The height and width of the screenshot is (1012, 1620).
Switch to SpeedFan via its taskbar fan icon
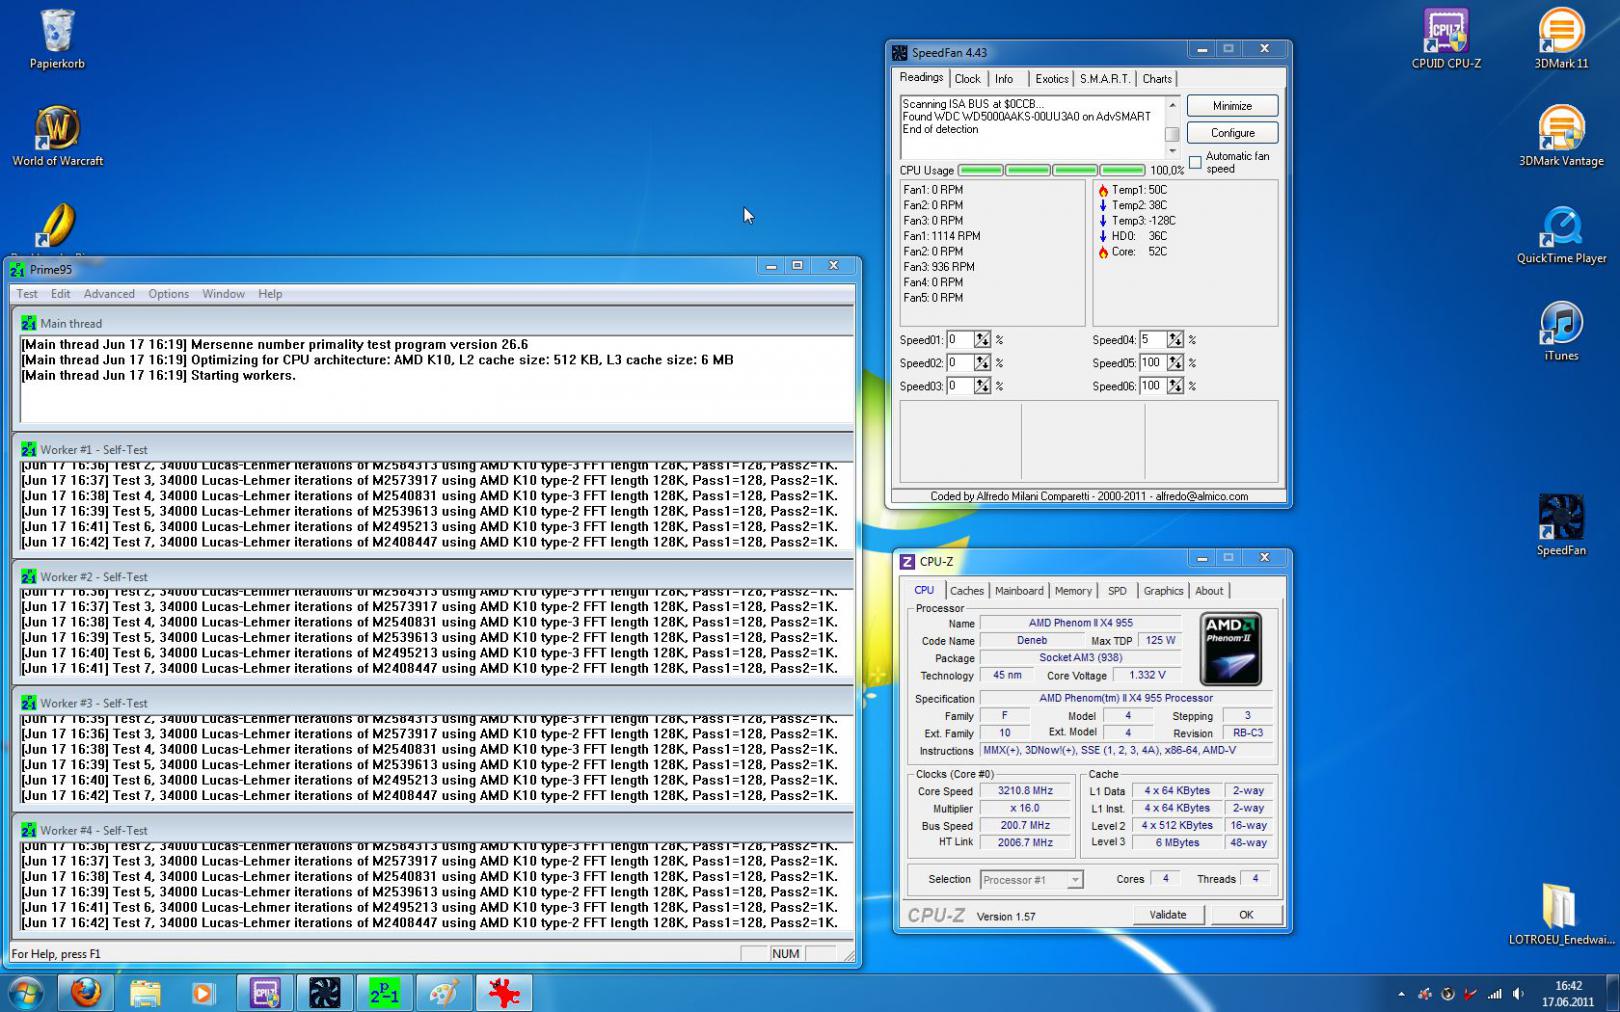(x=325, y=993)
